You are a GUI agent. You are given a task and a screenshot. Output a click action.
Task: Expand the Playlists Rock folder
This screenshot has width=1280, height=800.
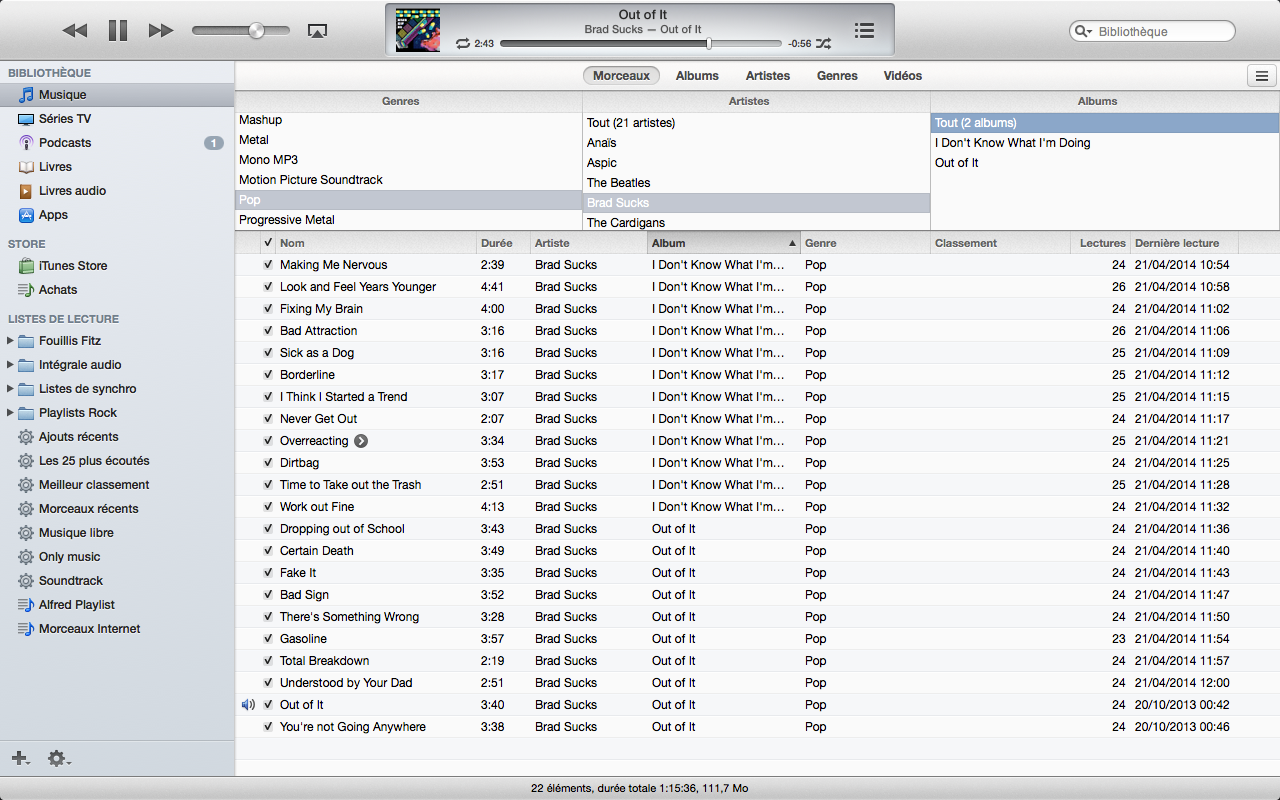[x=10, y=413]
